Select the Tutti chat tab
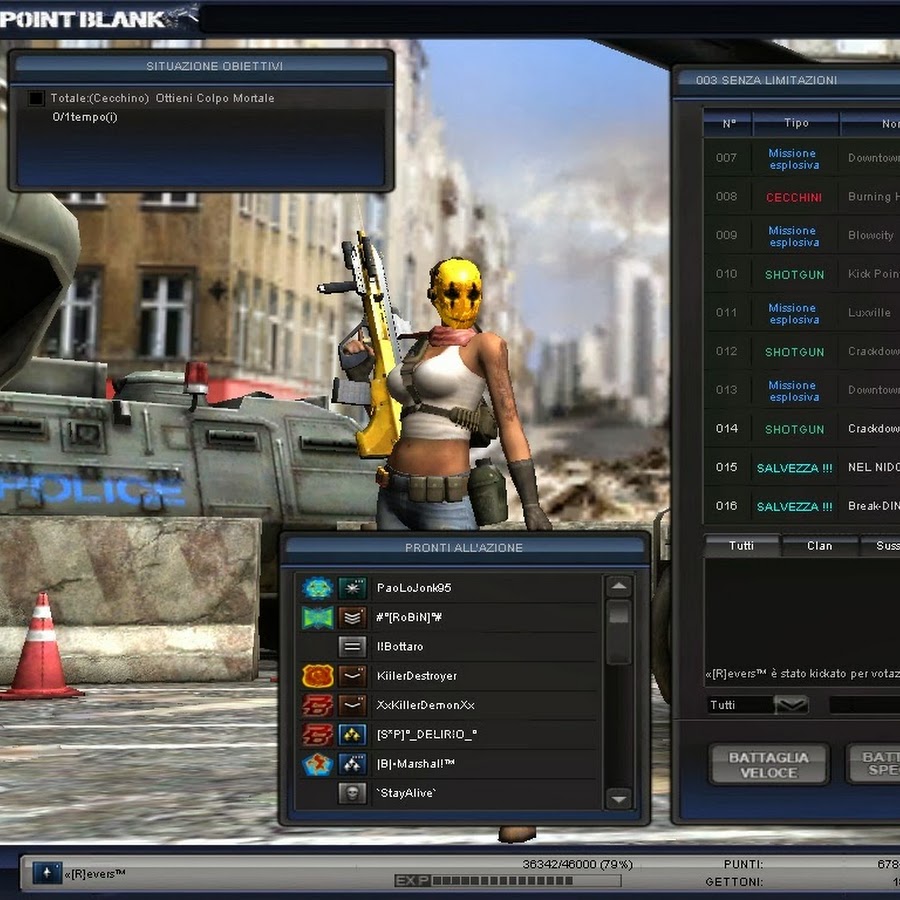 click(741, 546)
